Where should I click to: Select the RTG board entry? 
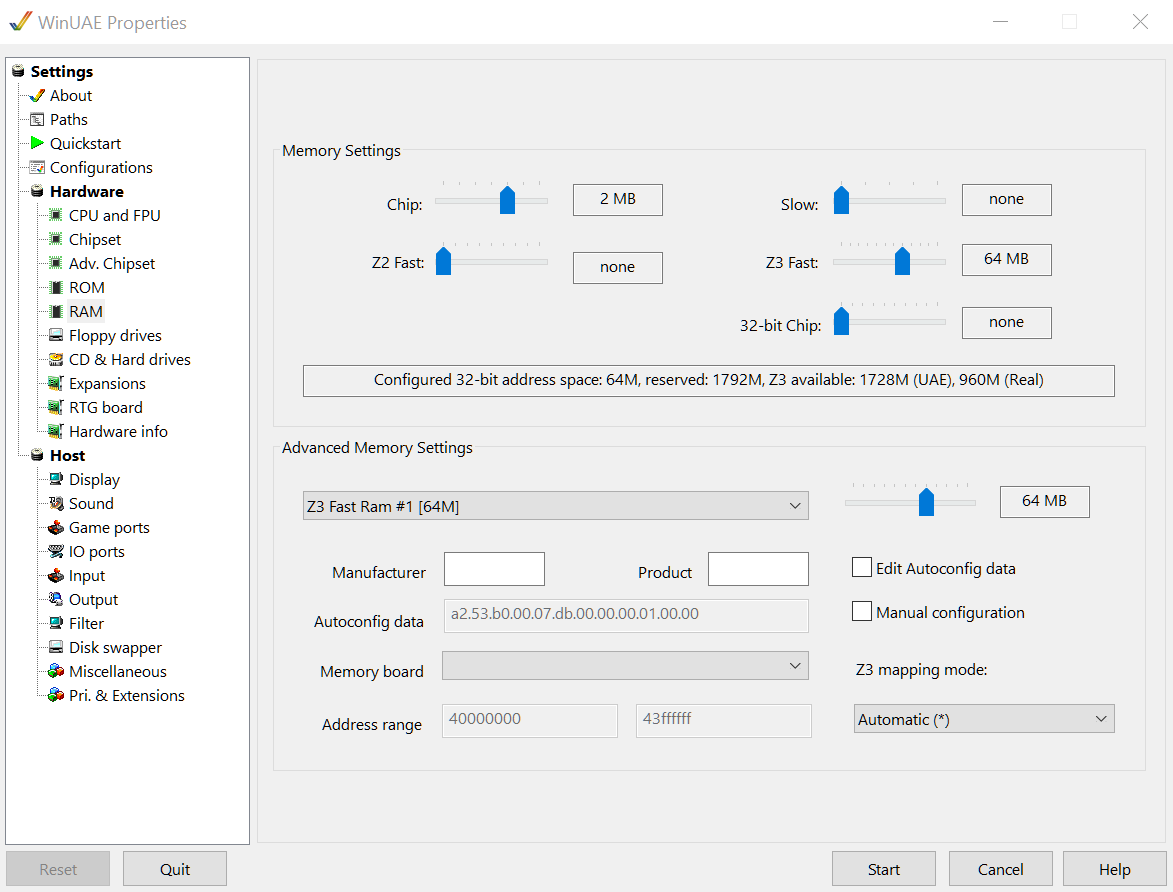pyautogui.click(x=105, y=408)
